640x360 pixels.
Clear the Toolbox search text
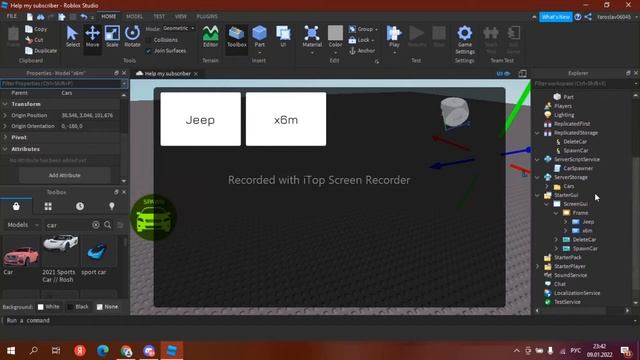point(96,225)
